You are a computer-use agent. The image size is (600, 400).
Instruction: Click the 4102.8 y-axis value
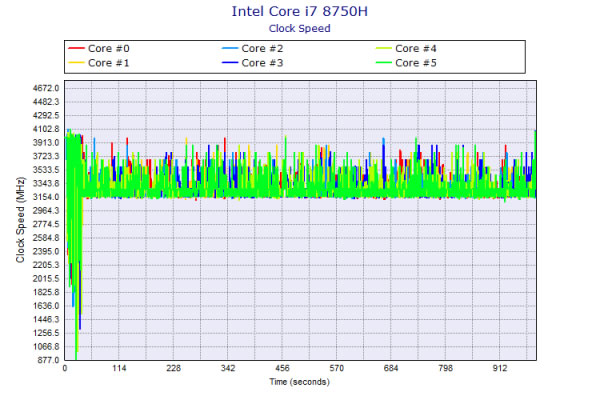[x=46, y=129]
